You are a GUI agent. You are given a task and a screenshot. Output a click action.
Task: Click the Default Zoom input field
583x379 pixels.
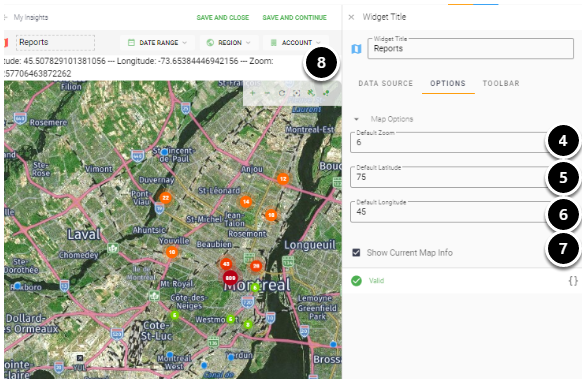(x=450, y=142)
